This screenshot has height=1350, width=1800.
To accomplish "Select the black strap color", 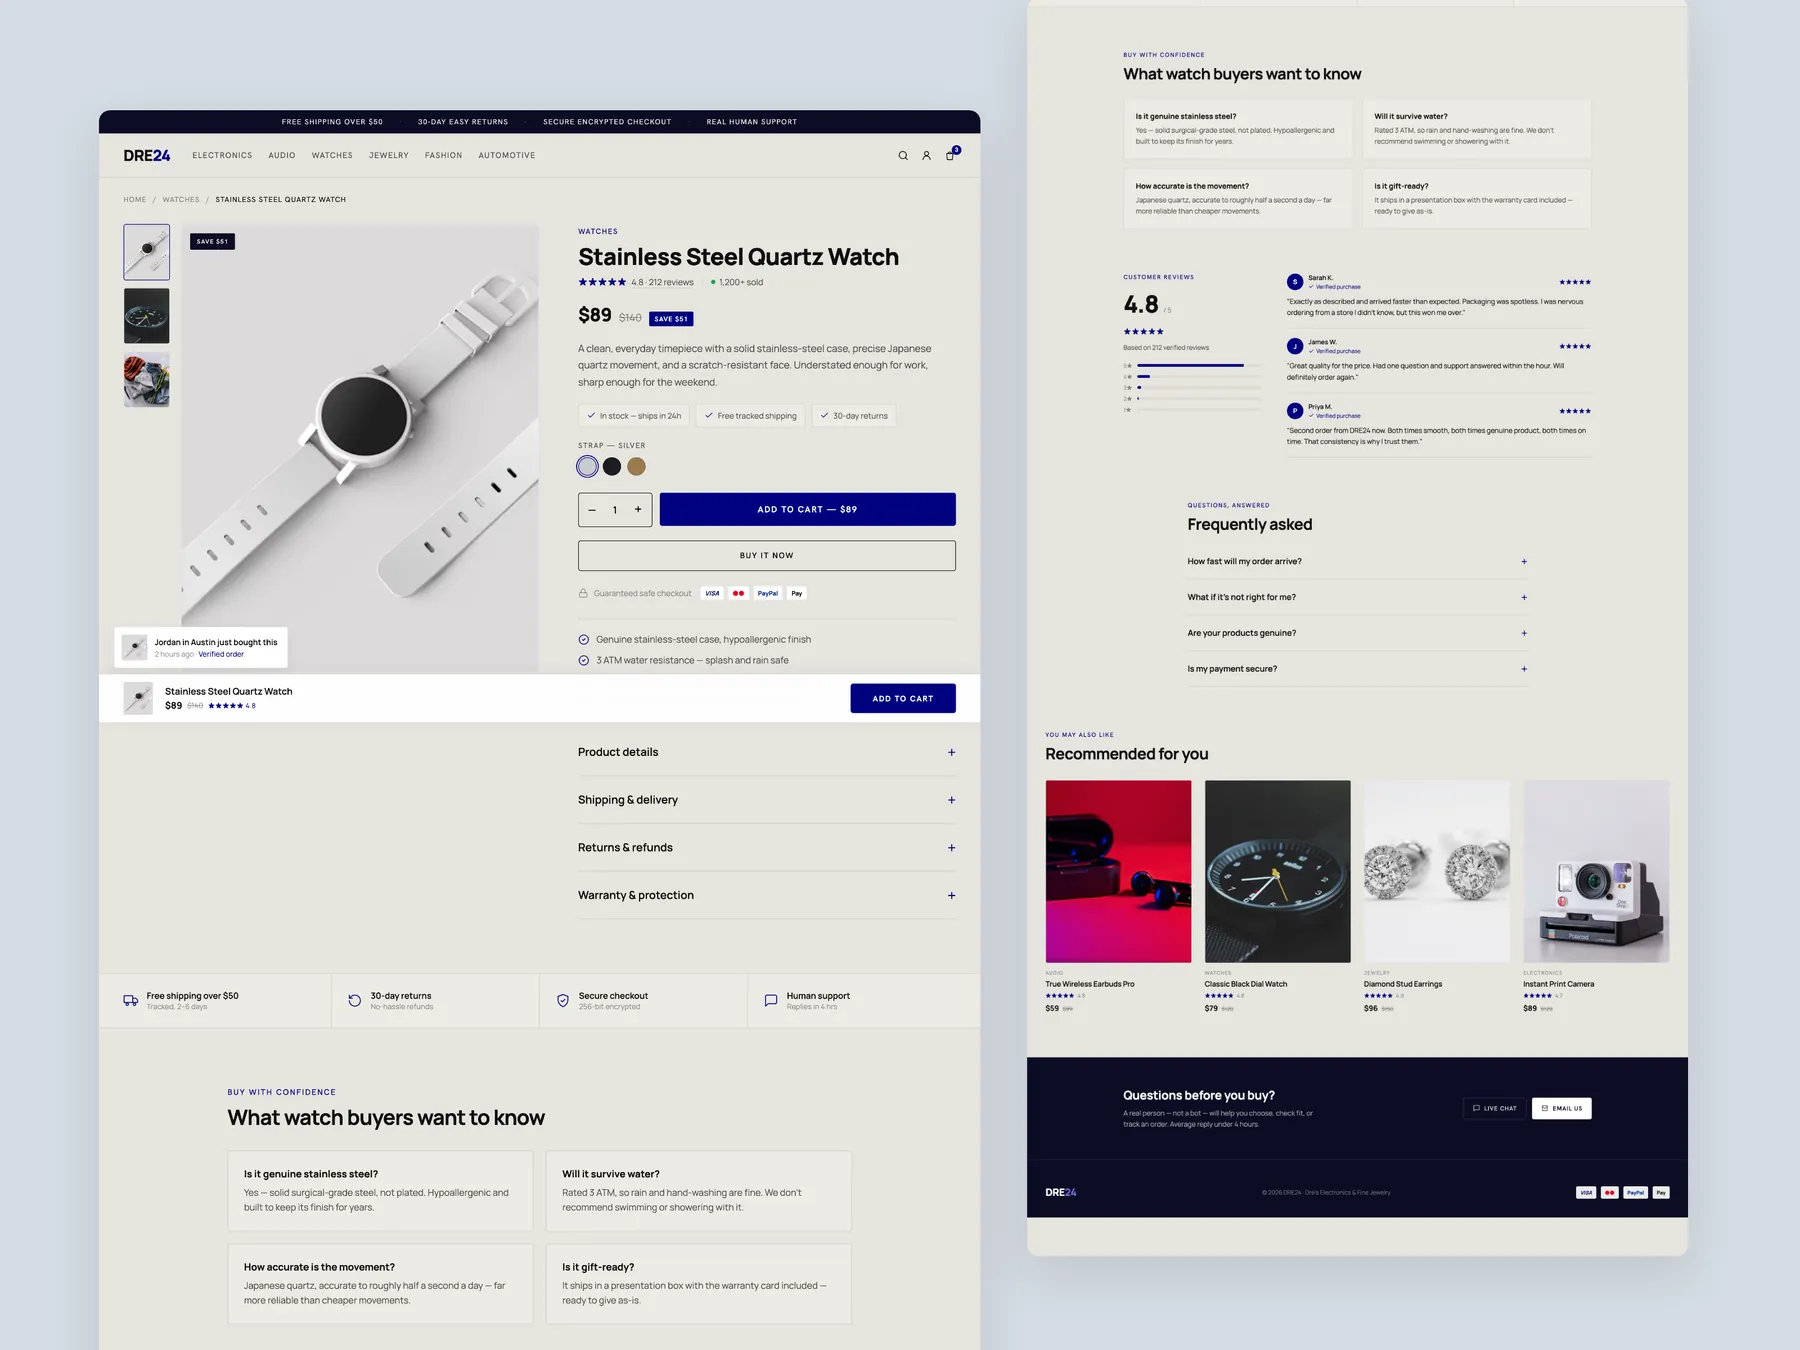I will (x=612, y=467).
